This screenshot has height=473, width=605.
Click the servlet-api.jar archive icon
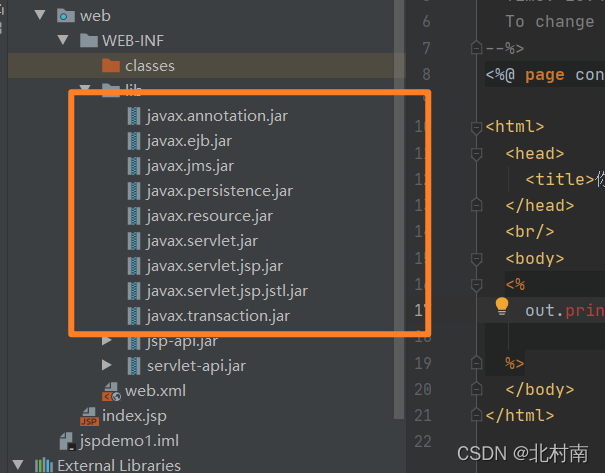pos(134,366)
